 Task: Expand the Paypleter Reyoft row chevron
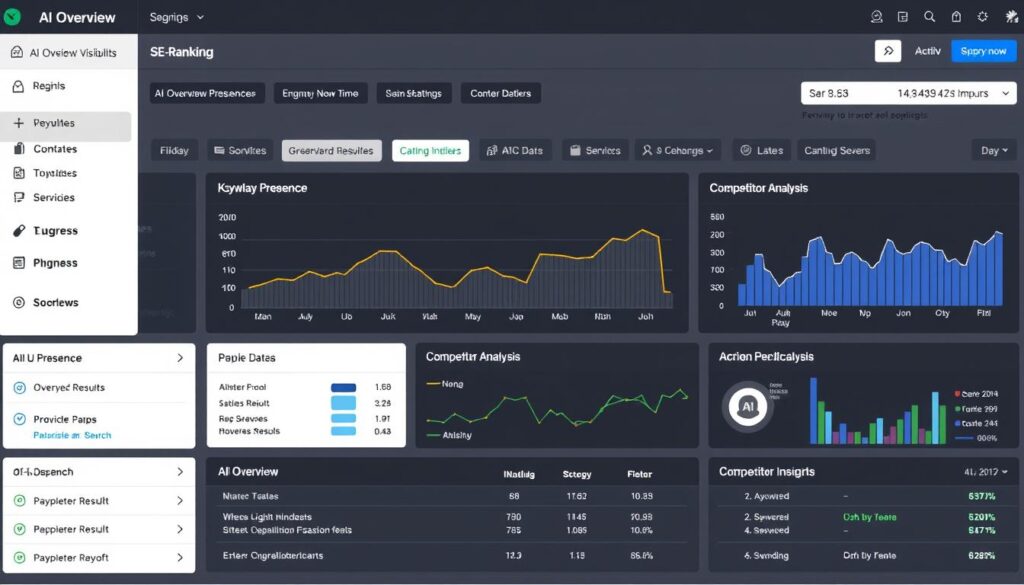180,558
